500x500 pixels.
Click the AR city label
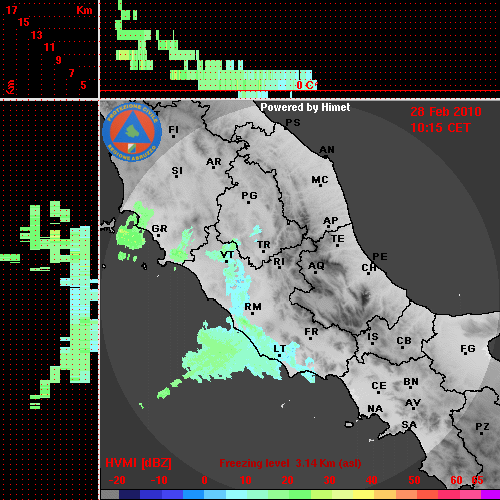click(214, 162)
